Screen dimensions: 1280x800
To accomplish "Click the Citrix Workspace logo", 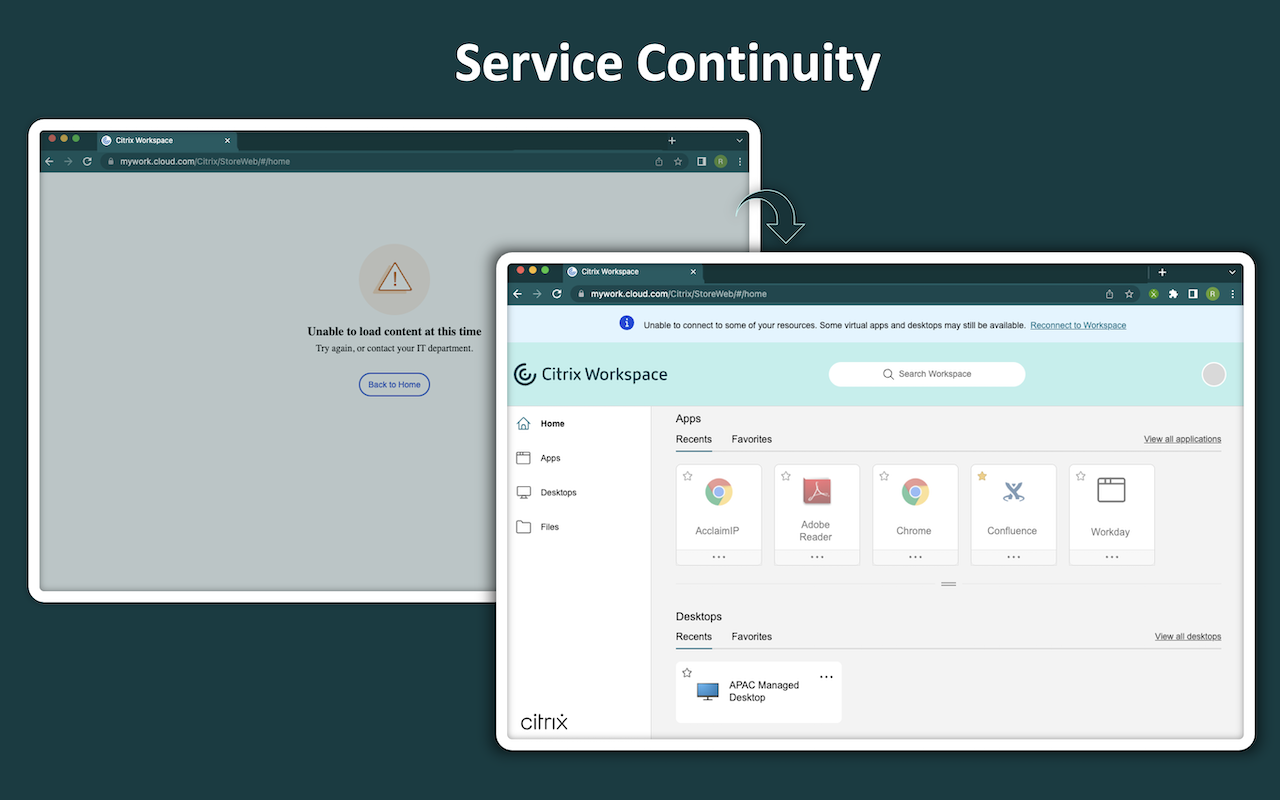I will click(x=590, y=374).
